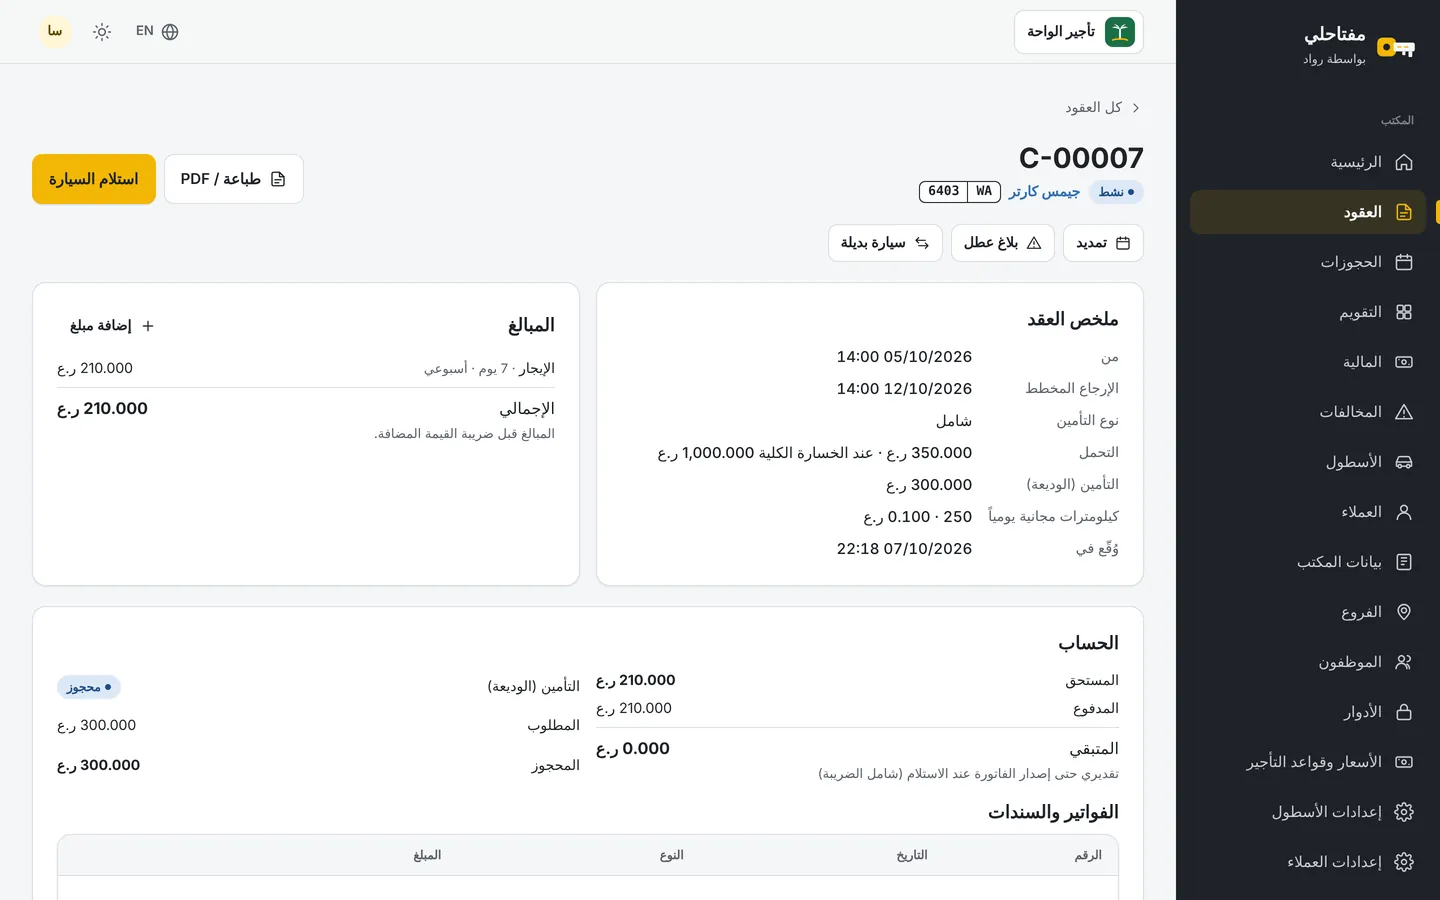This screenshot has height=900, width=1440.
Task: Click the المبلغ column header
Action: click(427, 855)
